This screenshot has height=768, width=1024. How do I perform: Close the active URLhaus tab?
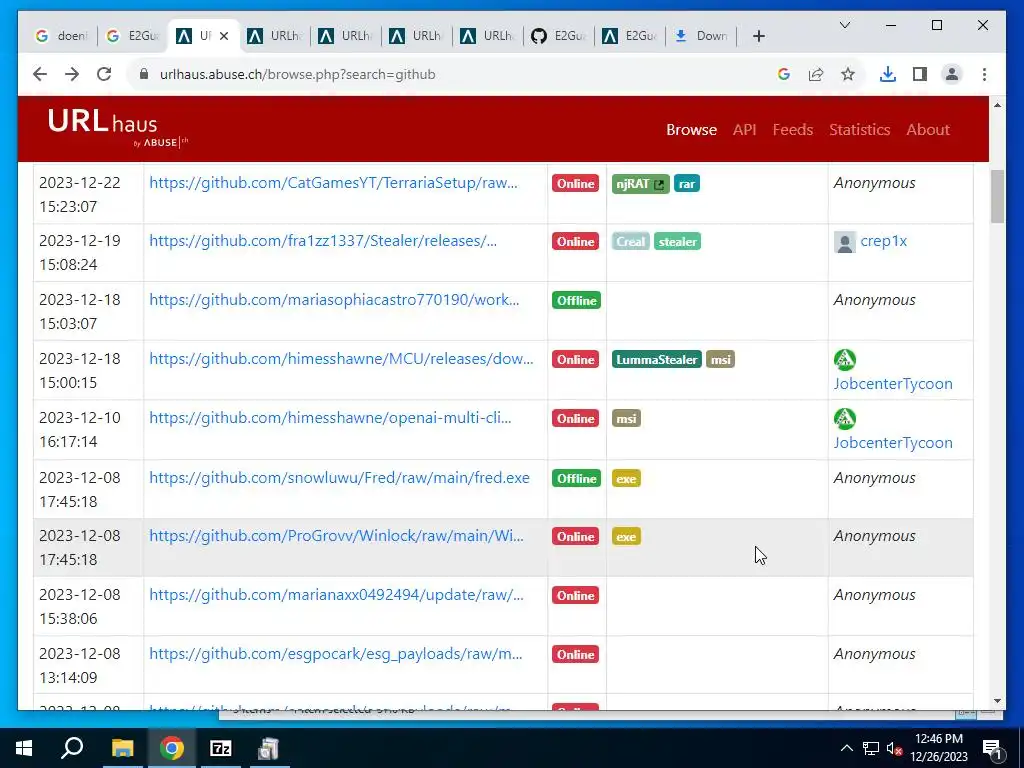click(x=224, y=36)
